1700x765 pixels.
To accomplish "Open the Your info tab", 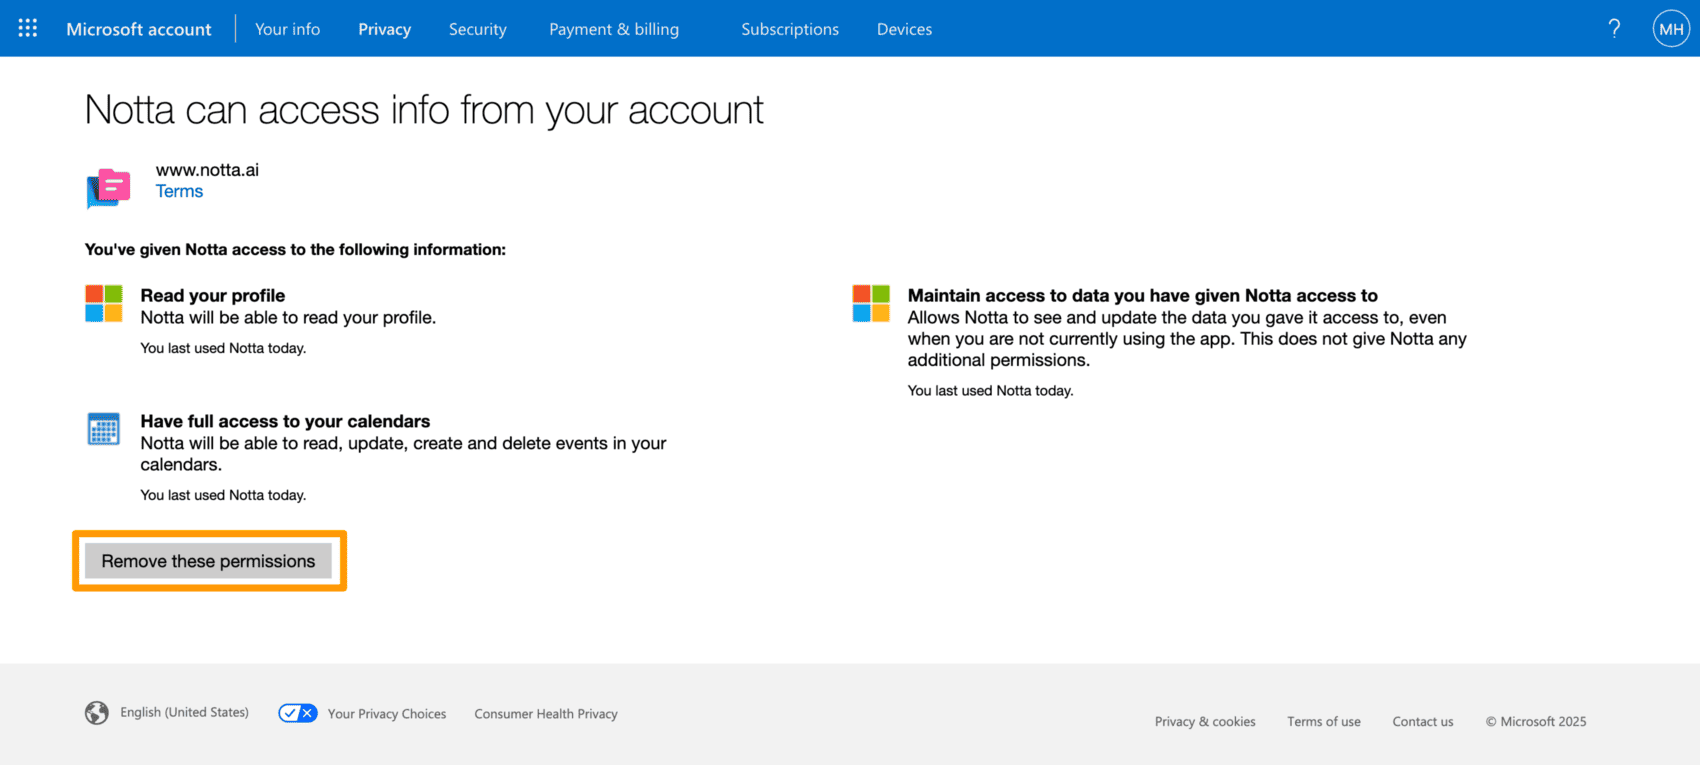I will coord(288,29).
